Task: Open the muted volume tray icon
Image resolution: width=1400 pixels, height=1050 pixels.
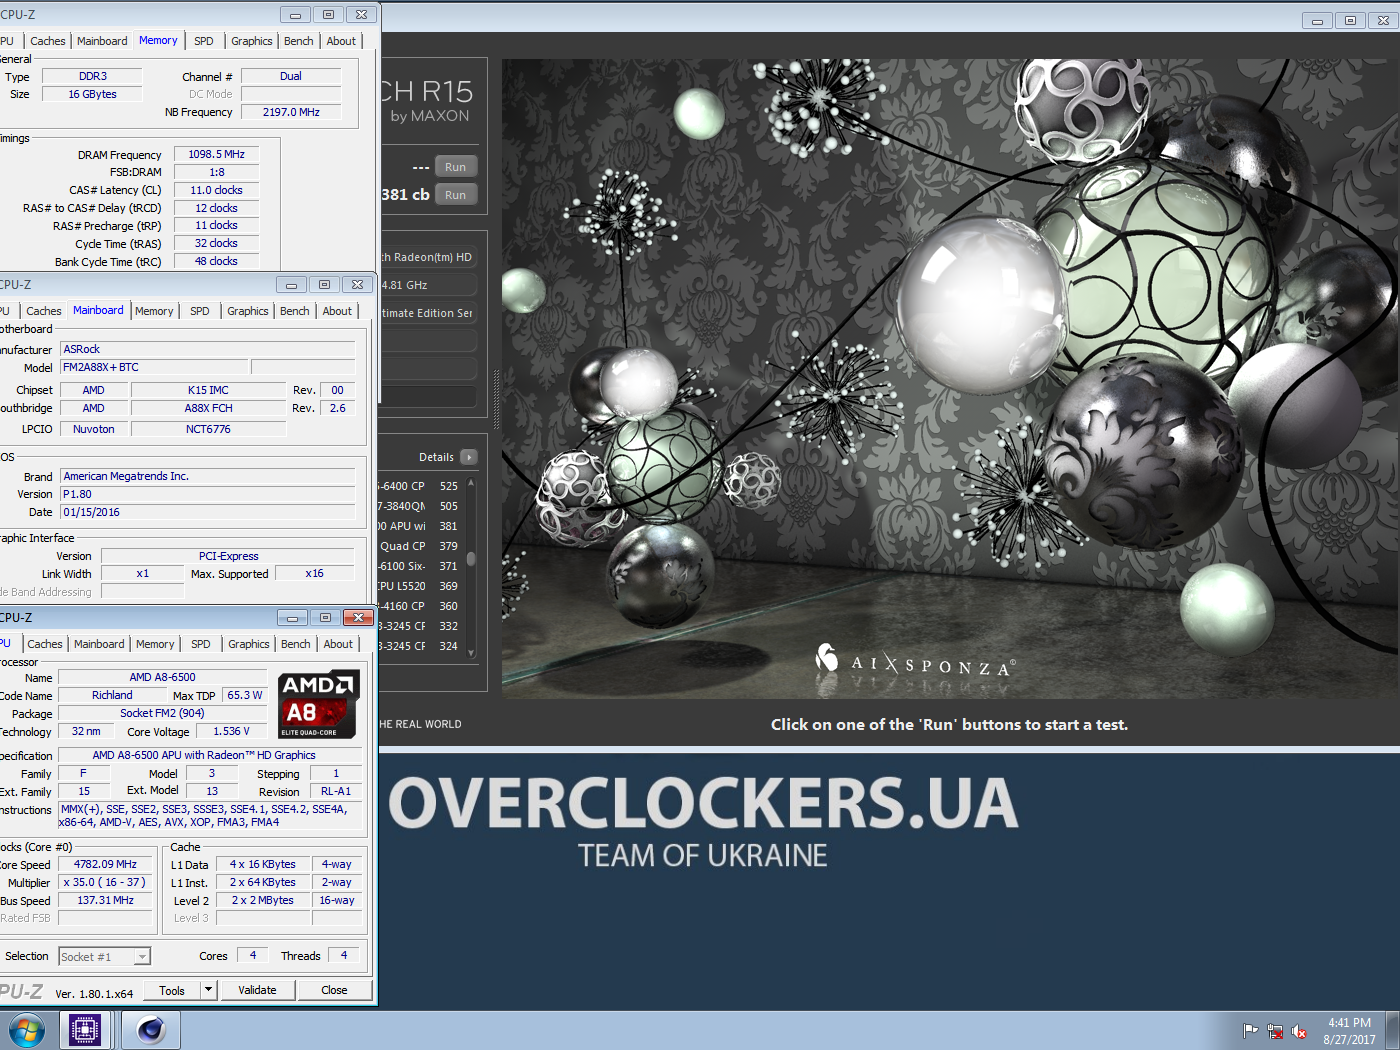Action: pyautogui.click(x=1299, y=1031)
